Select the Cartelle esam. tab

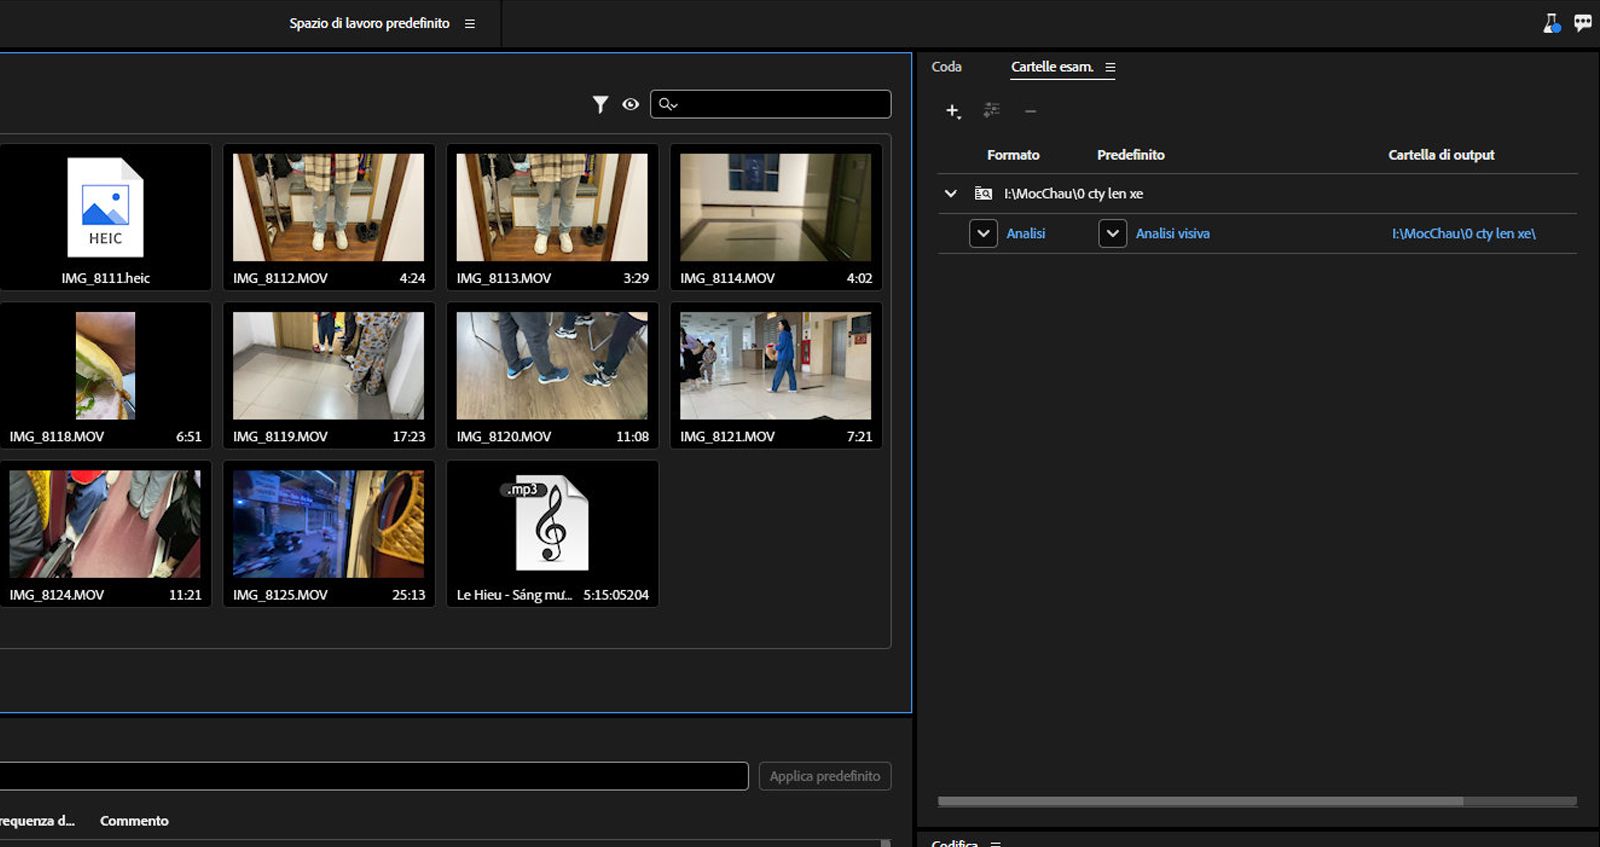pos(1051,67)
